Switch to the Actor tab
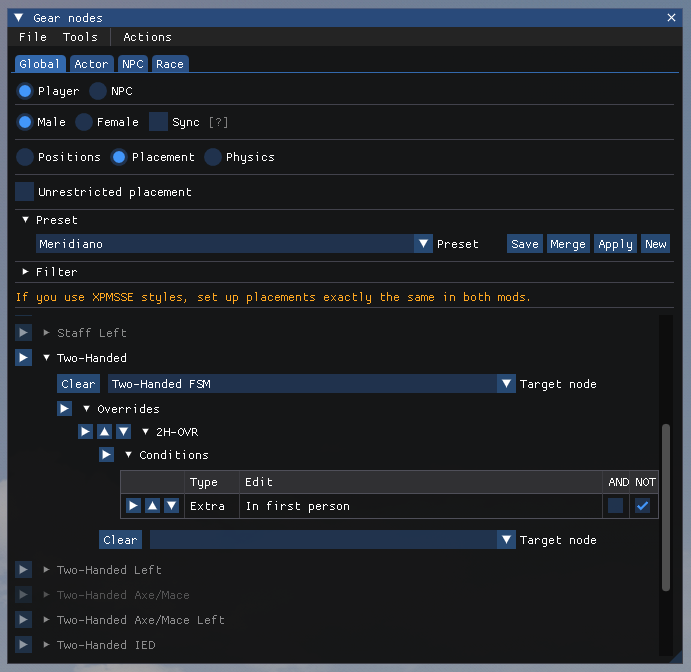 click(91, 64)
